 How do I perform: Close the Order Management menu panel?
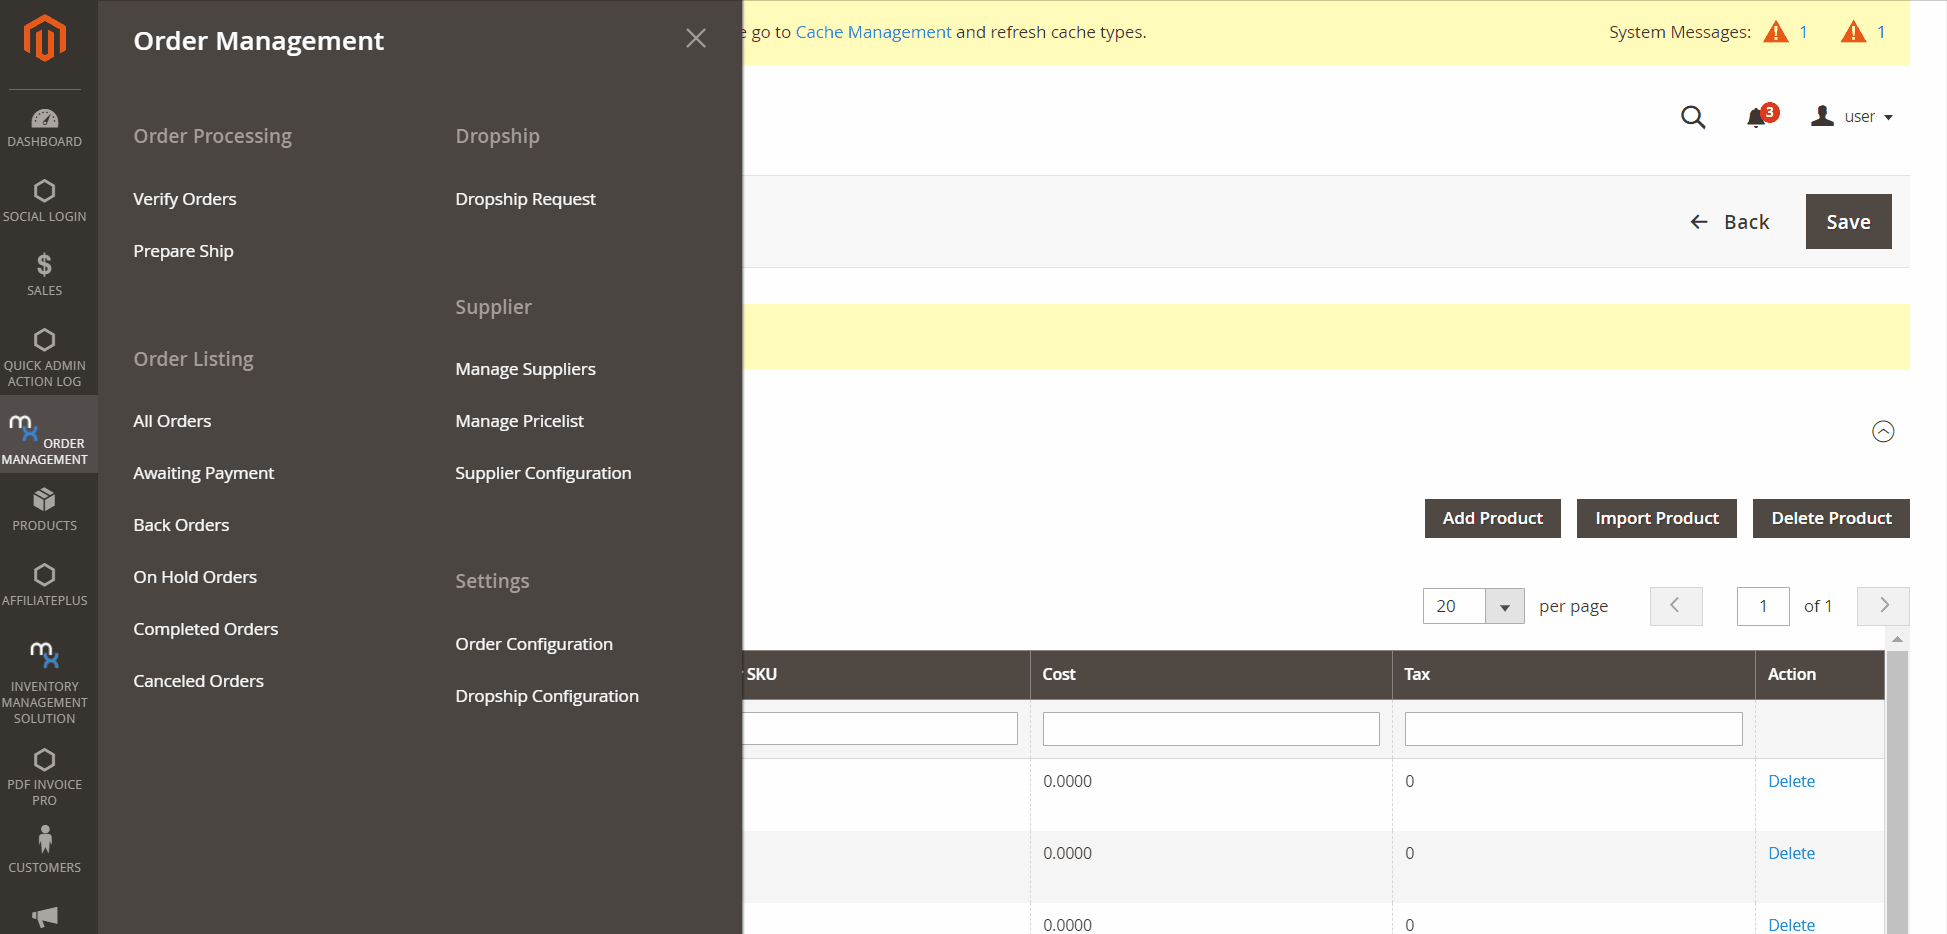696,38
